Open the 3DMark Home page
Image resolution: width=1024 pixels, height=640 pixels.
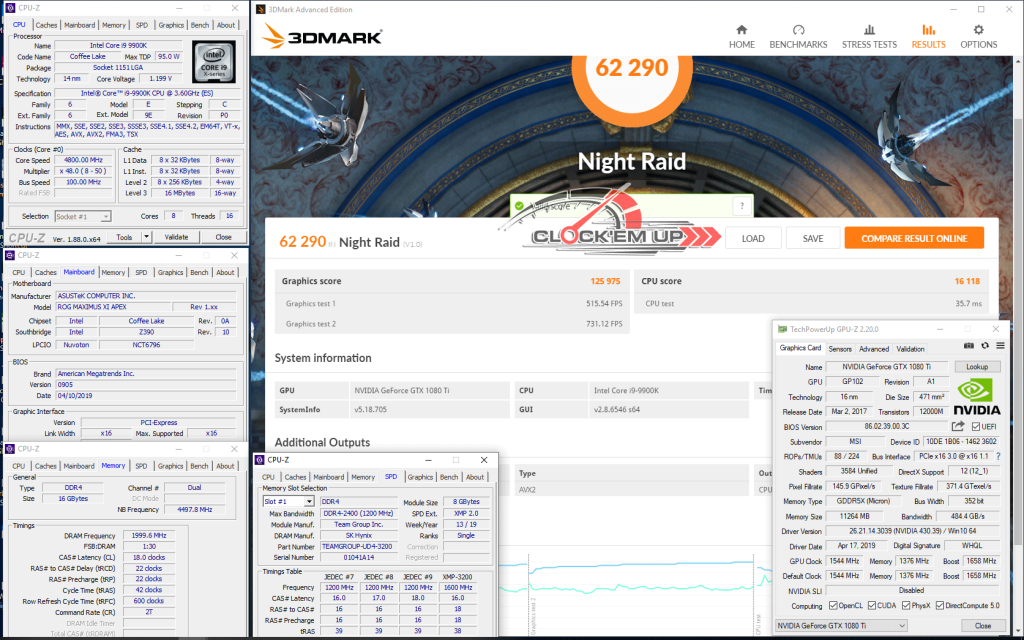pyautogui.click(x=741, y=36)
